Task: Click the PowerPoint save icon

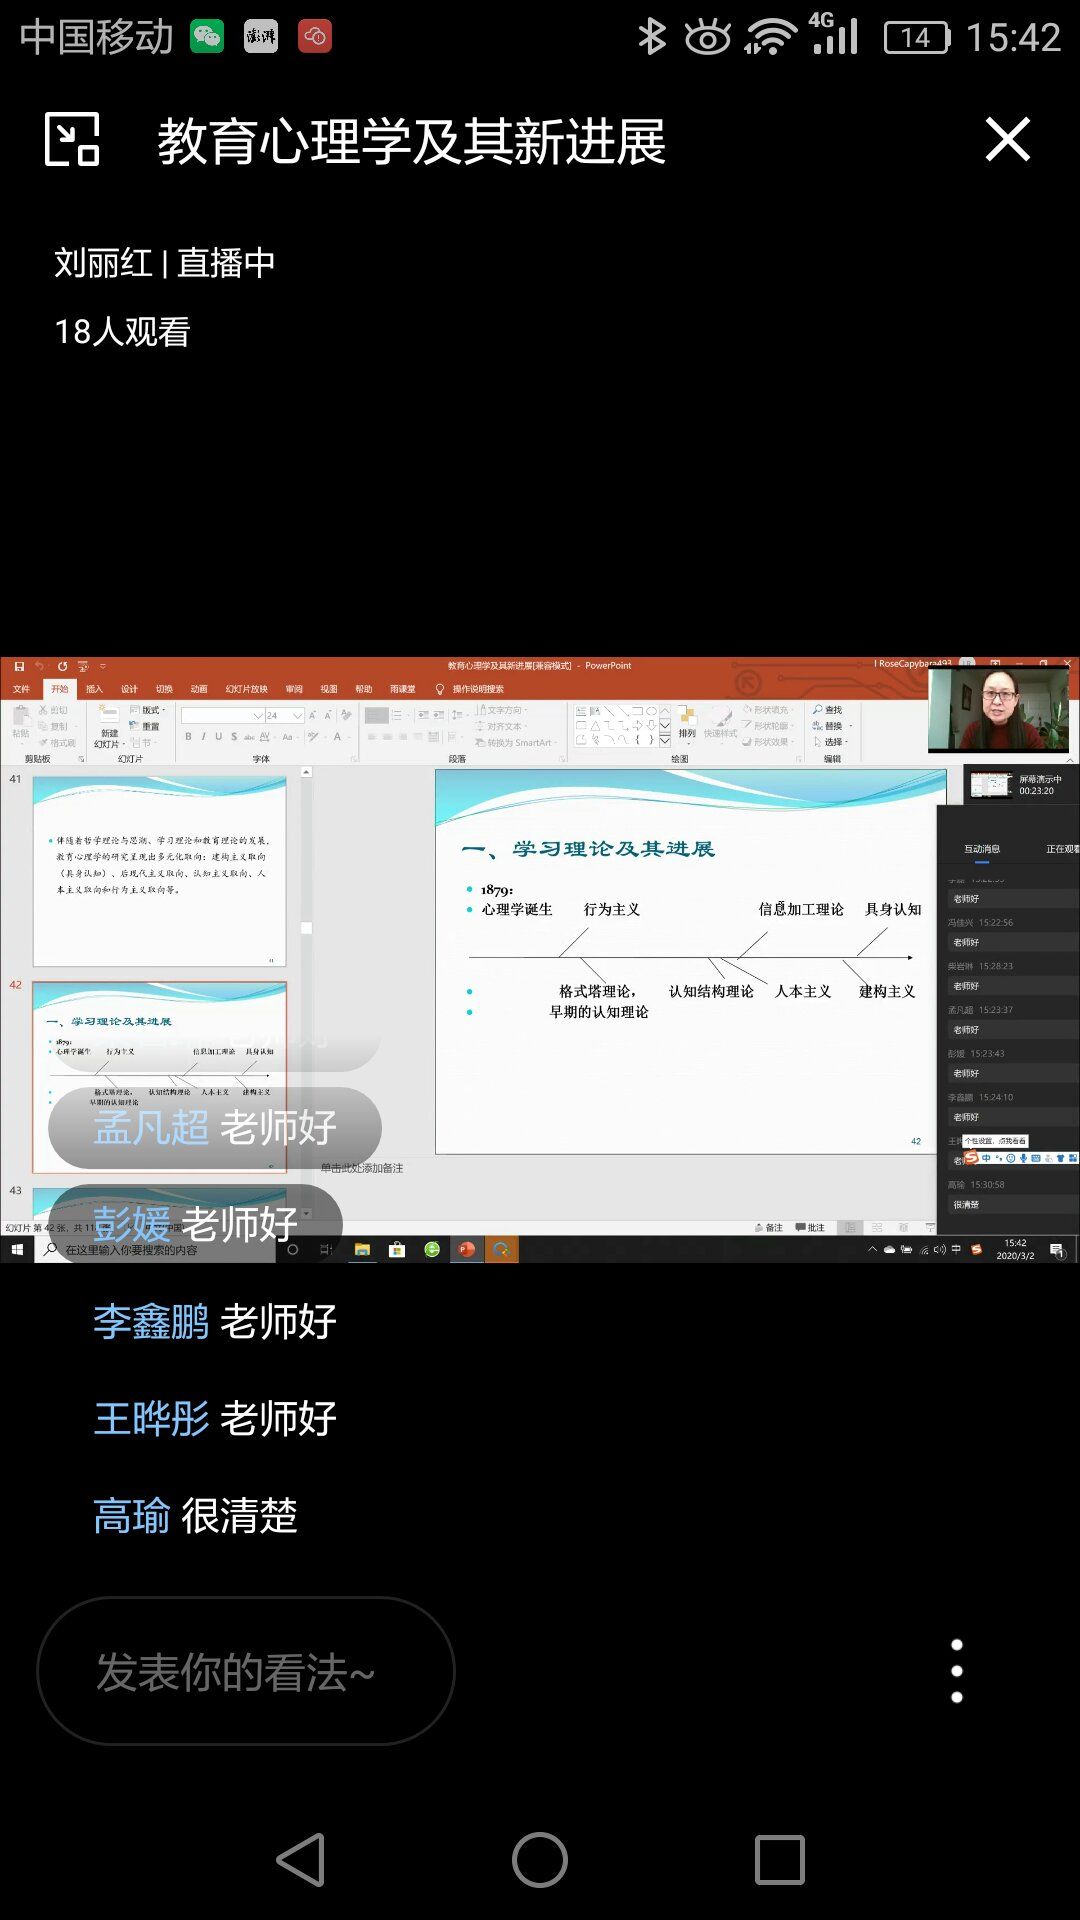Action: [19, 666]
